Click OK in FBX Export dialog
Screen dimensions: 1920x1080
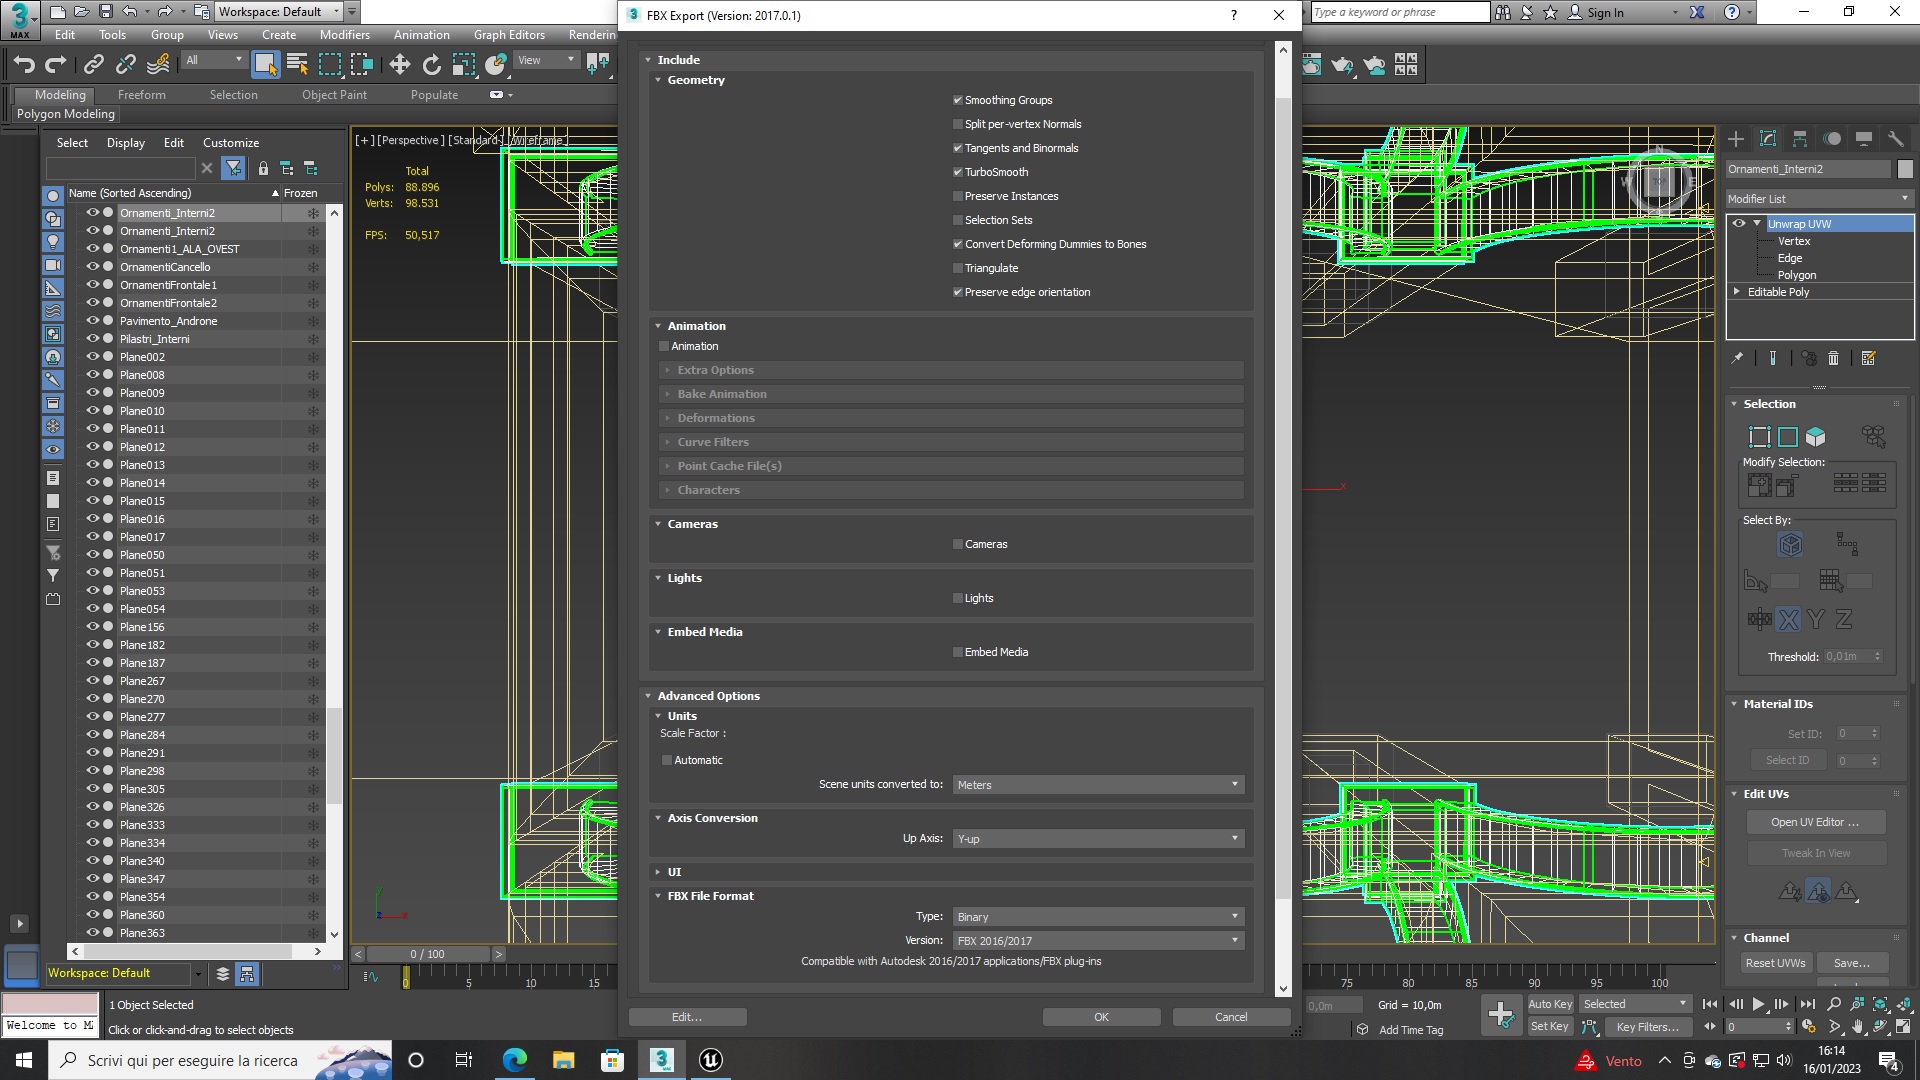click(x=1101, y=1017)
